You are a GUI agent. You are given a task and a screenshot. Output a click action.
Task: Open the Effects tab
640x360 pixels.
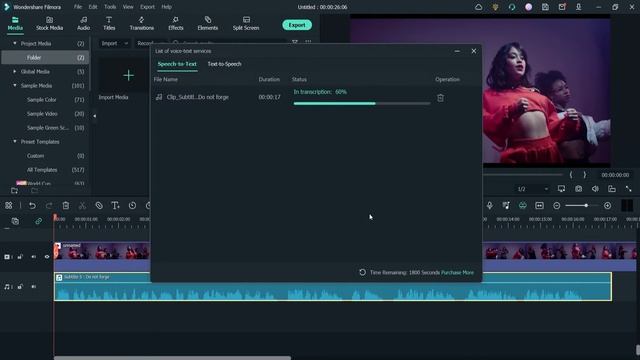(176, 24)
